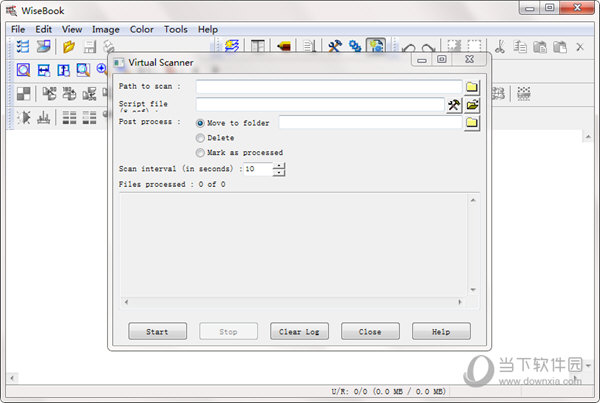
Task: Click the log area's left scroll arrow
Action: pos(126,302)
